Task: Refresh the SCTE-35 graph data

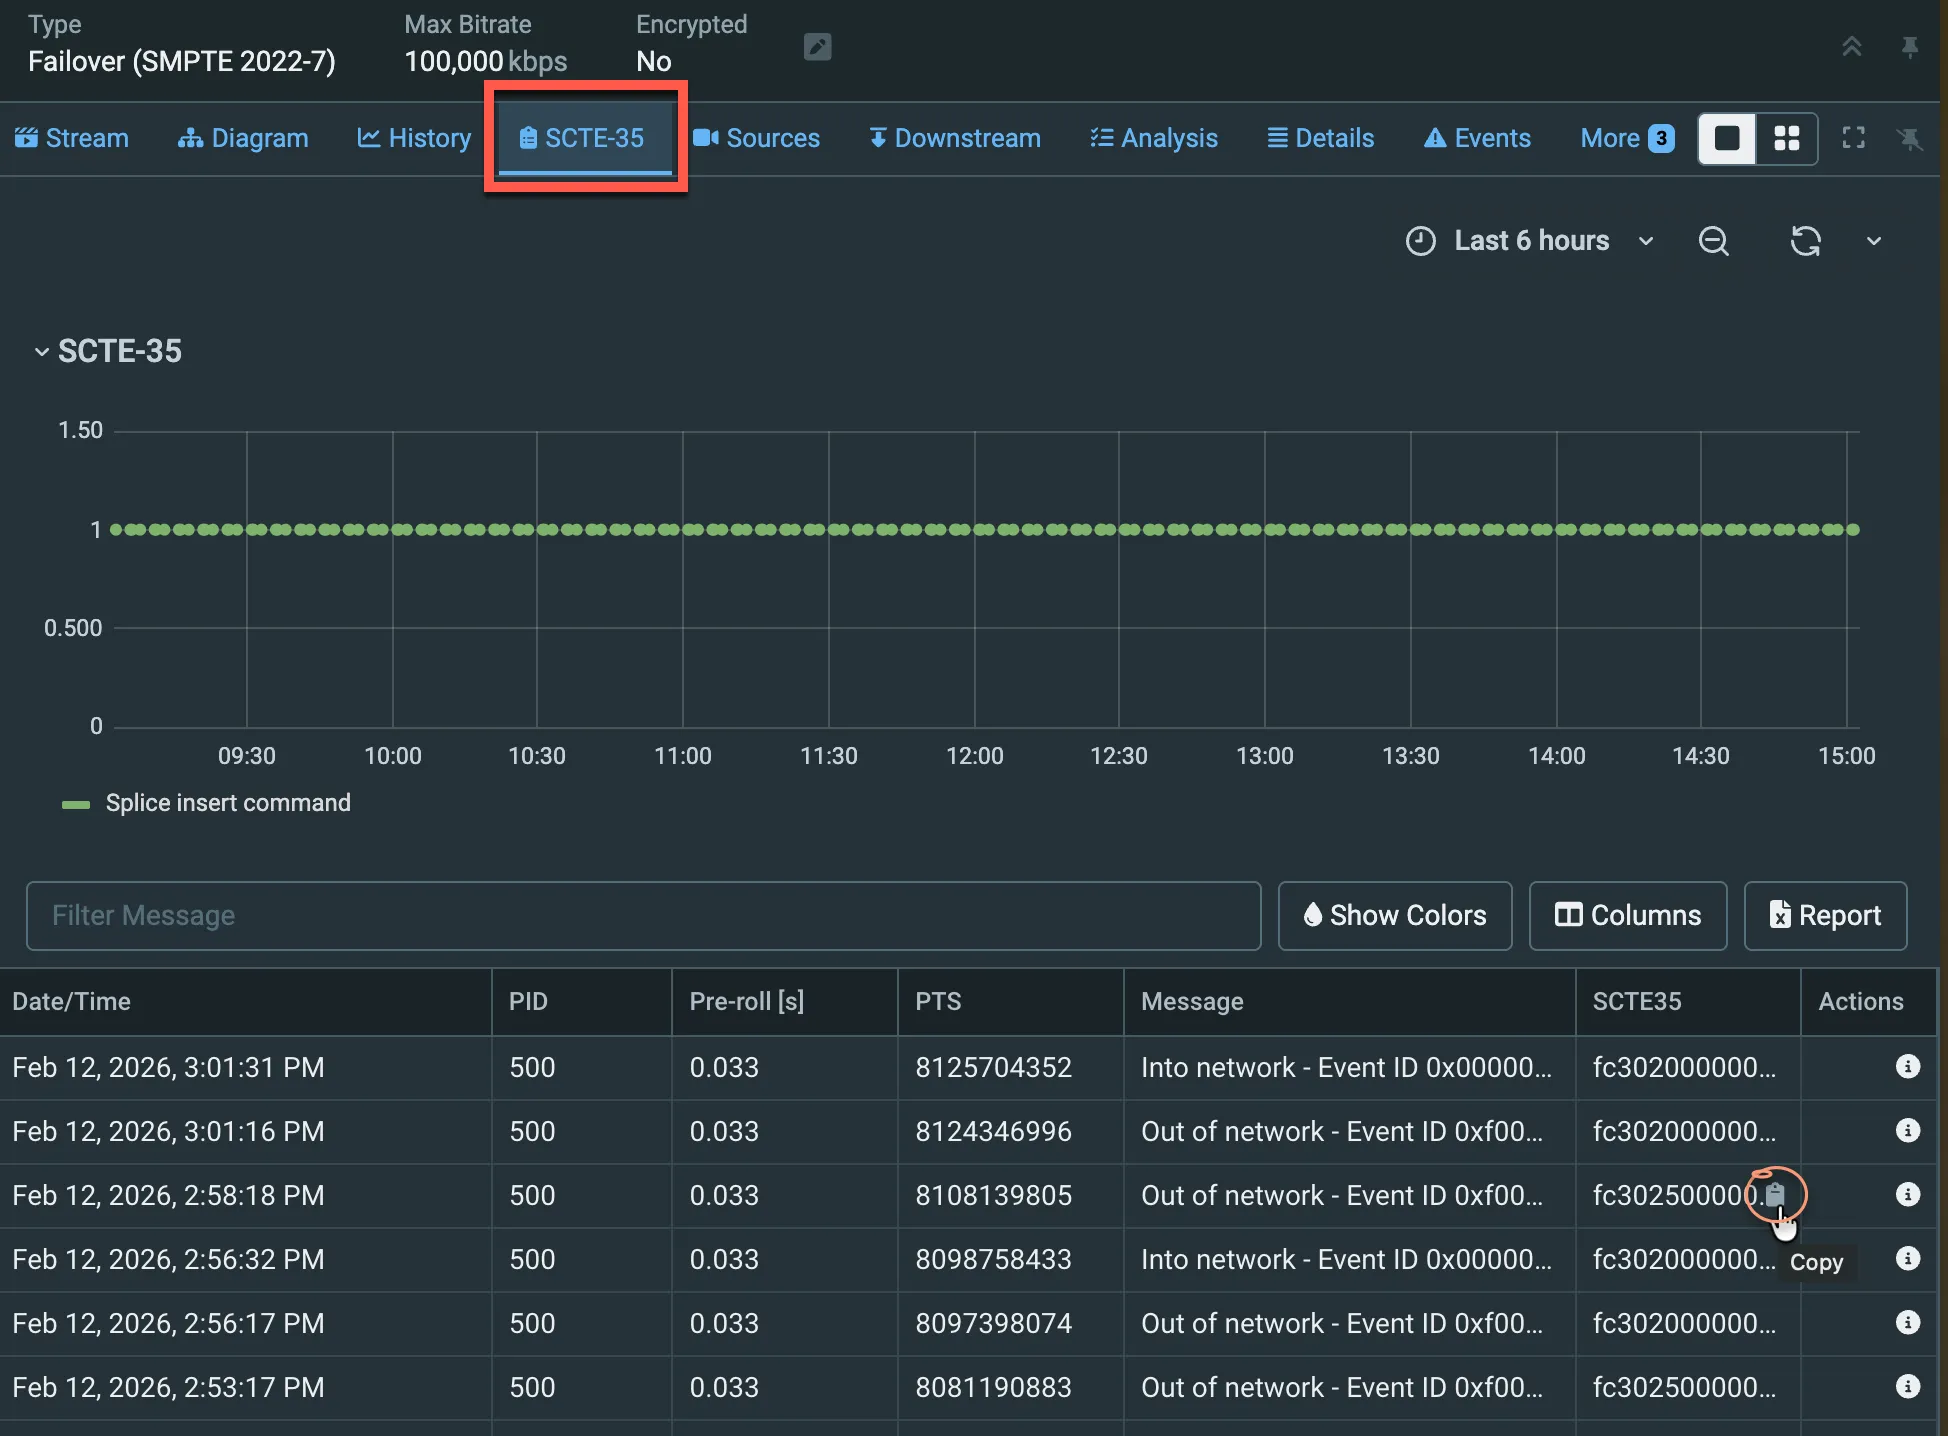Action: click(x=1805, y=241)
